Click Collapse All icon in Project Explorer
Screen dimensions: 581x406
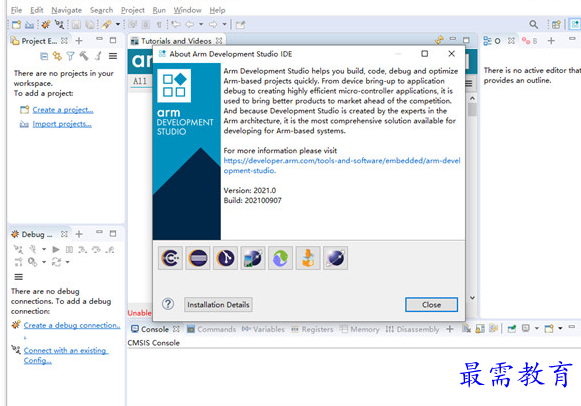tap(44, 56)
